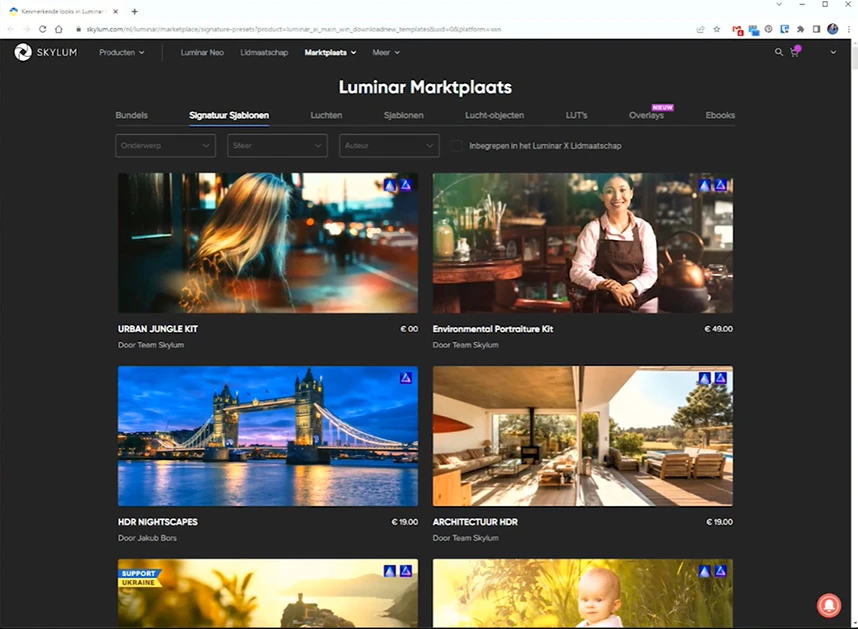
Task: Expand the Meer menu
Action: (386, 53)
